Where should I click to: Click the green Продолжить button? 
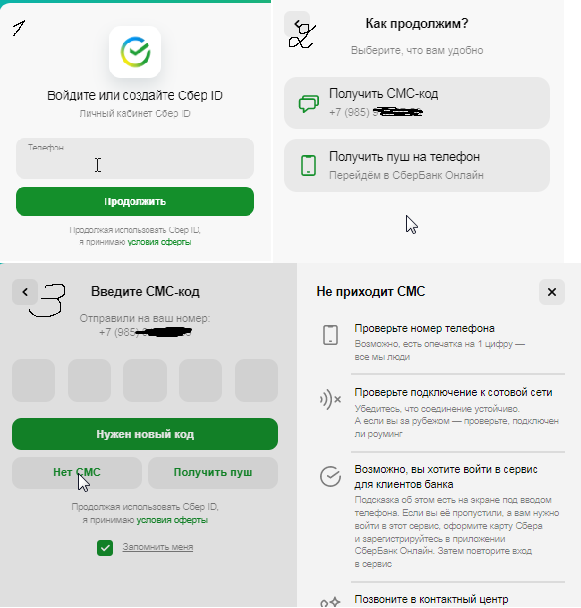click(x=135, y=202)
